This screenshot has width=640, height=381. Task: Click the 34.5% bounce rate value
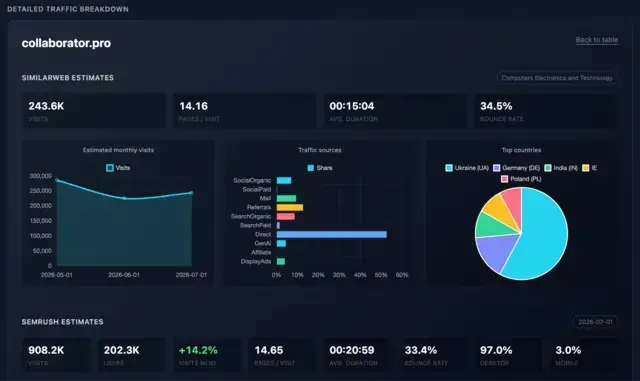point(496,106)
